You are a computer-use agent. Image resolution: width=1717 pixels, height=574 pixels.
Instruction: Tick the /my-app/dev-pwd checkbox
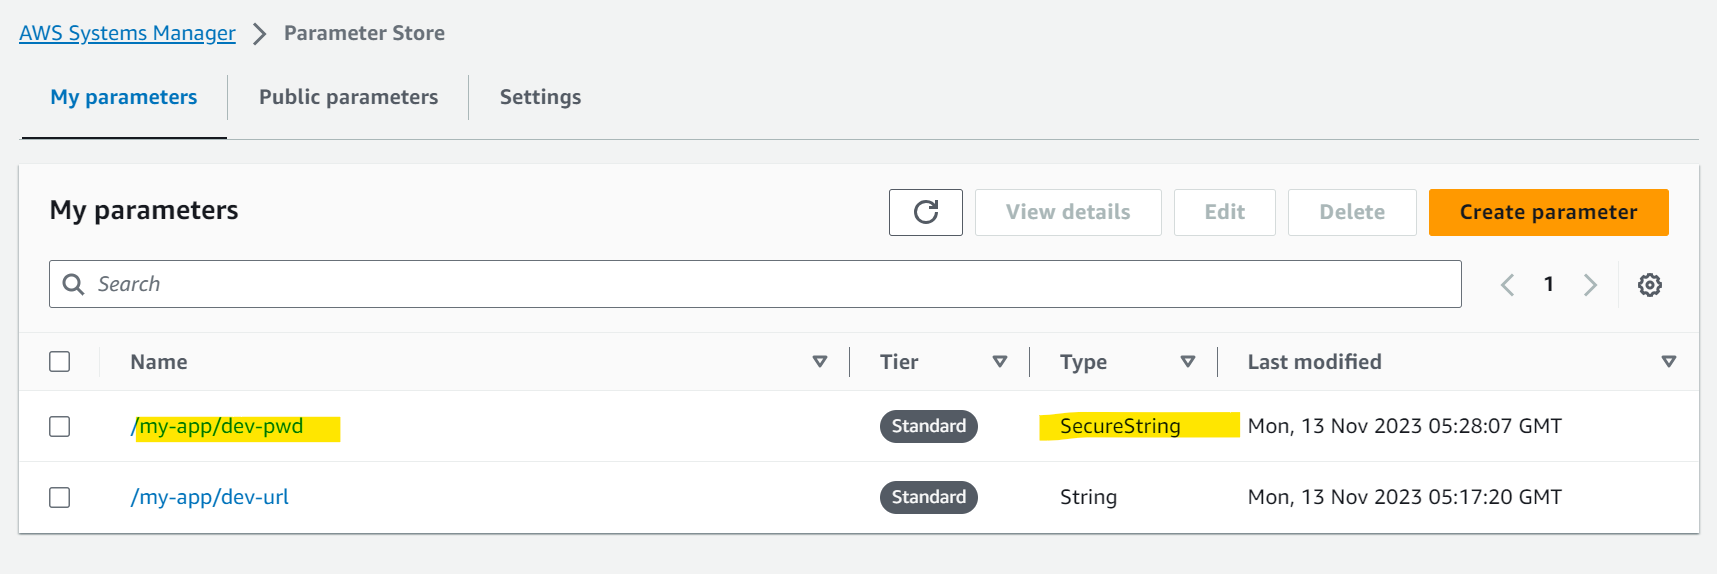(x=60, y=426)
